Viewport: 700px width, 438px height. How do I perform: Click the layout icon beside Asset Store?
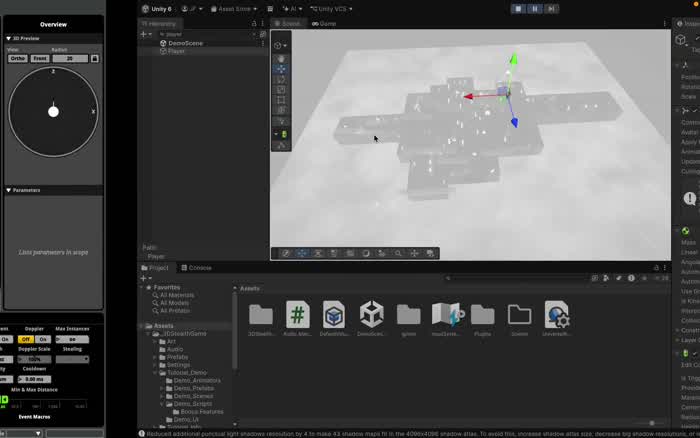[270, 8]
